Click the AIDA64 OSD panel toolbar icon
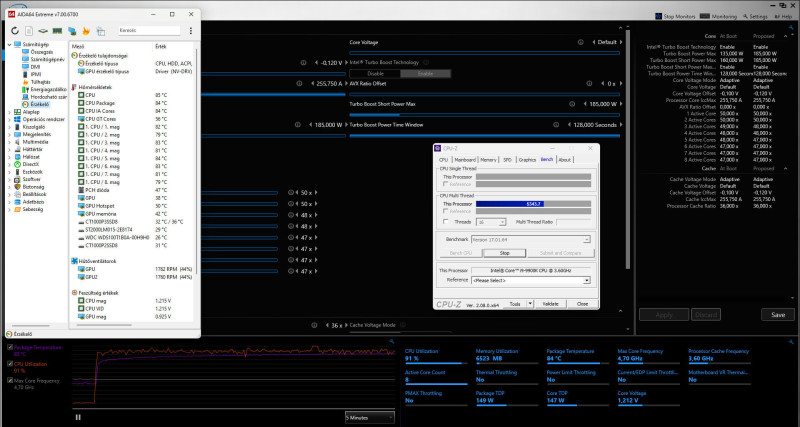The image size is (800, 427). (x=101, y=31)
